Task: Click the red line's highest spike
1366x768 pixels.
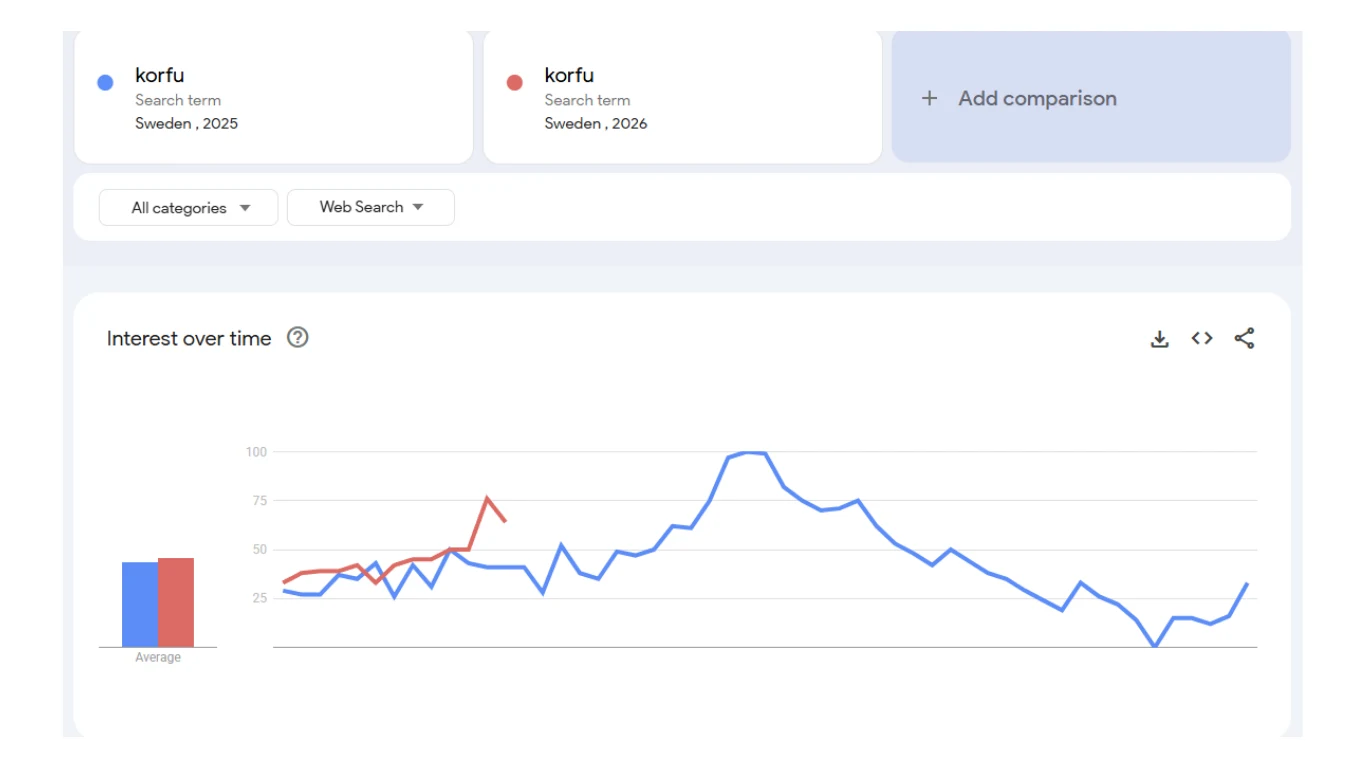Action: click(x=487, y=494)
